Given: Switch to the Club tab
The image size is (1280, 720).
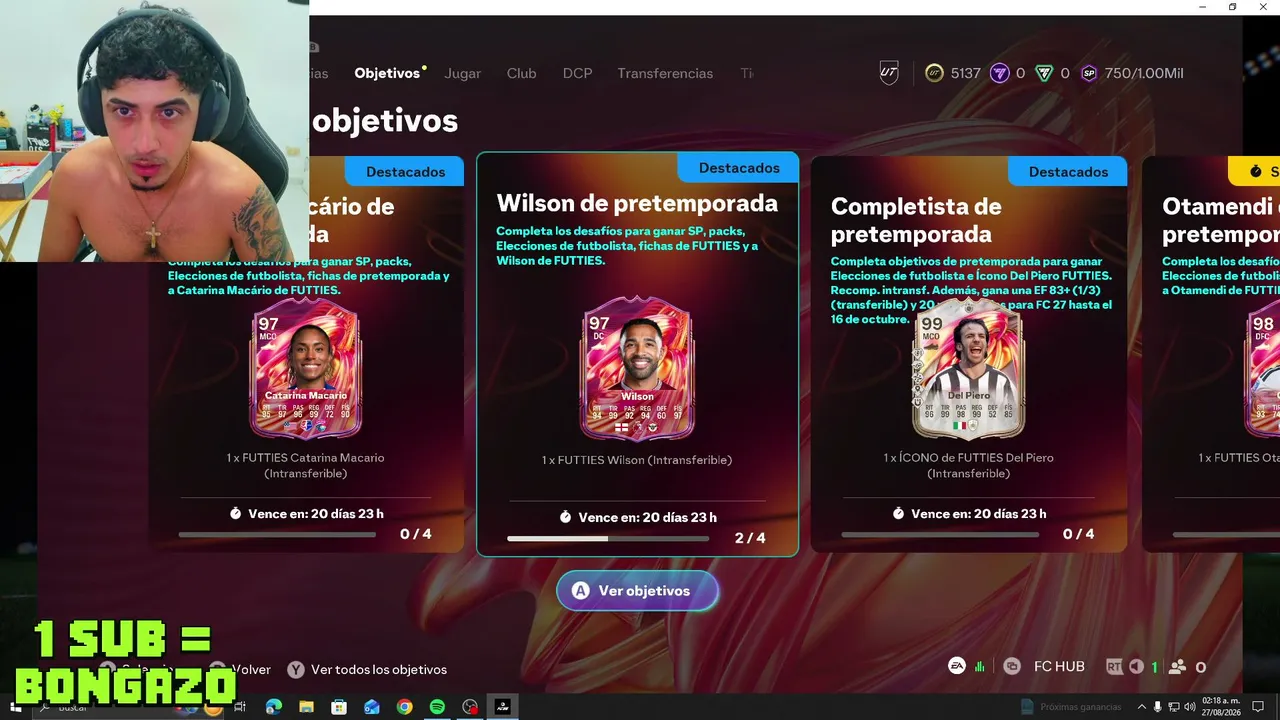Looking at the screenshot, I should tap(521, 73).
